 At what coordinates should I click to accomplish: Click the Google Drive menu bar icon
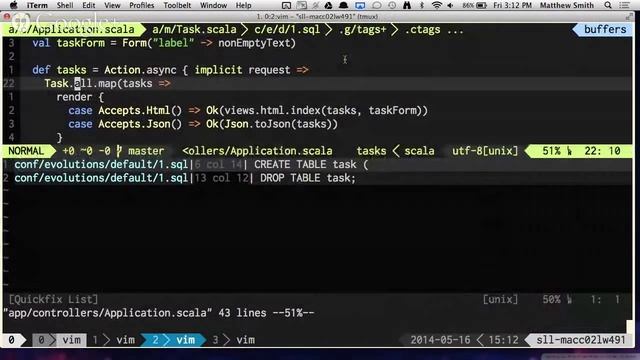(x=328, y=5)
